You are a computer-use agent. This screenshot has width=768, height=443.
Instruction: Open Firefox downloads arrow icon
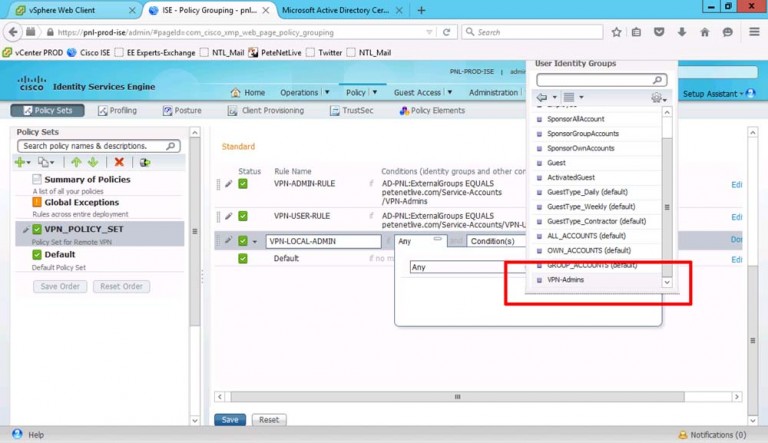[682, 32]
